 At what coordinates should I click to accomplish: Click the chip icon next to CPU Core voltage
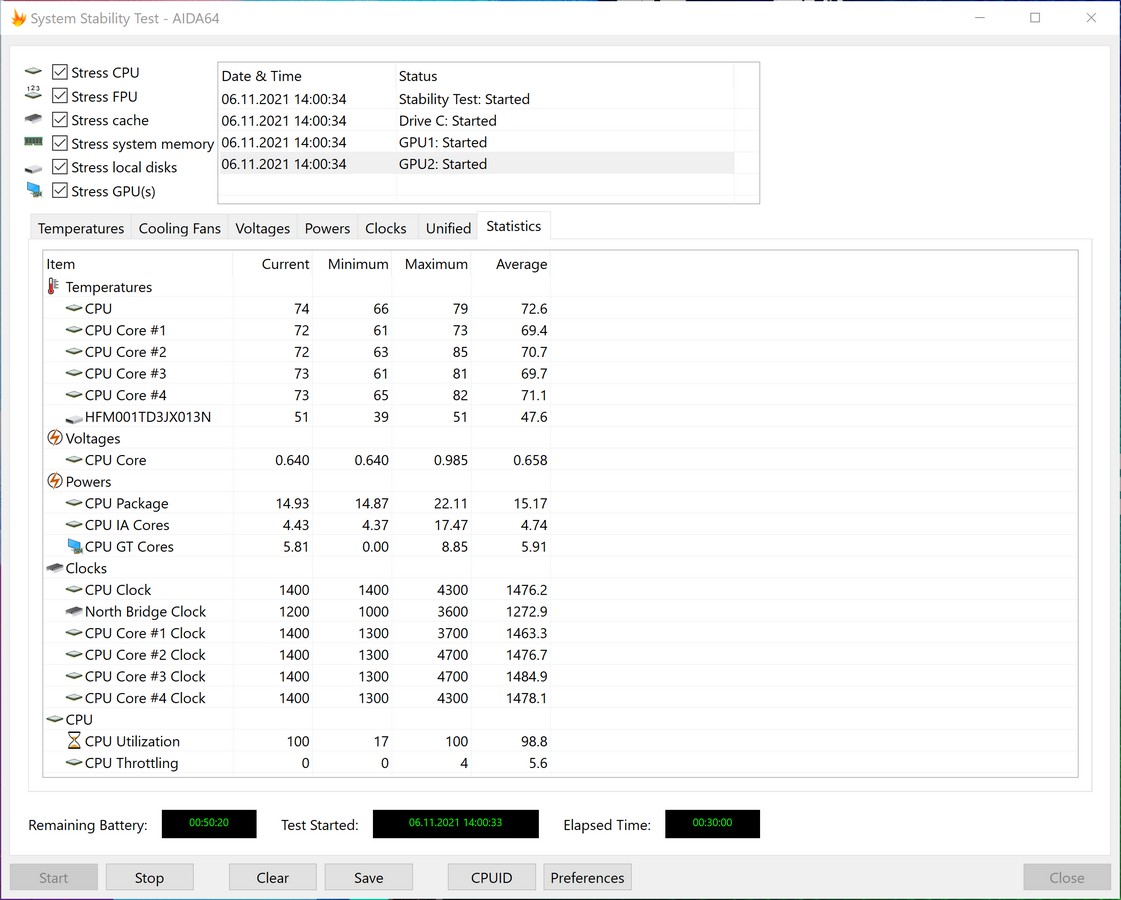[74, 460]
